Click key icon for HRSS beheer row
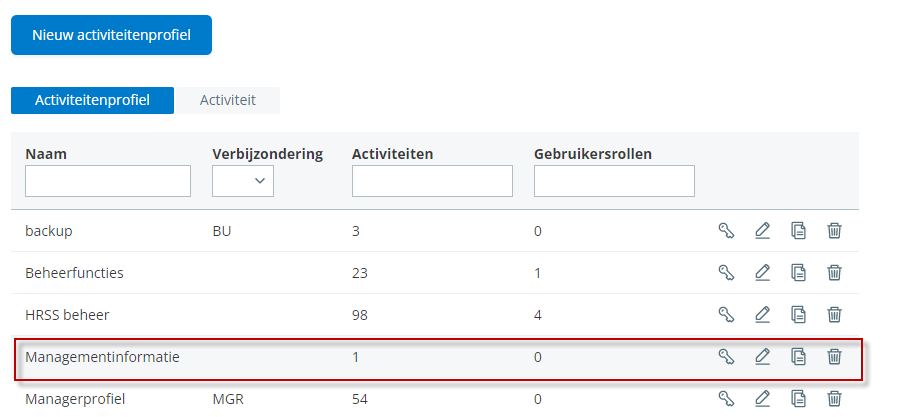Viewport: 908px width, 417px height. (x=727, y=314)
